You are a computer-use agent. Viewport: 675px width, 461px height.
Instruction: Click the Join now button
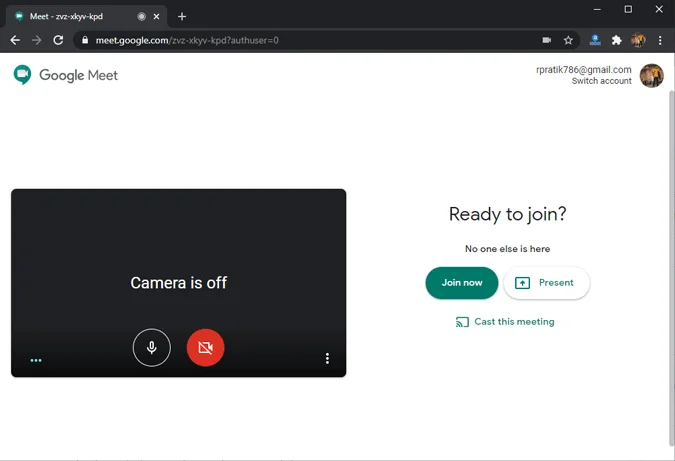[461, 283]
